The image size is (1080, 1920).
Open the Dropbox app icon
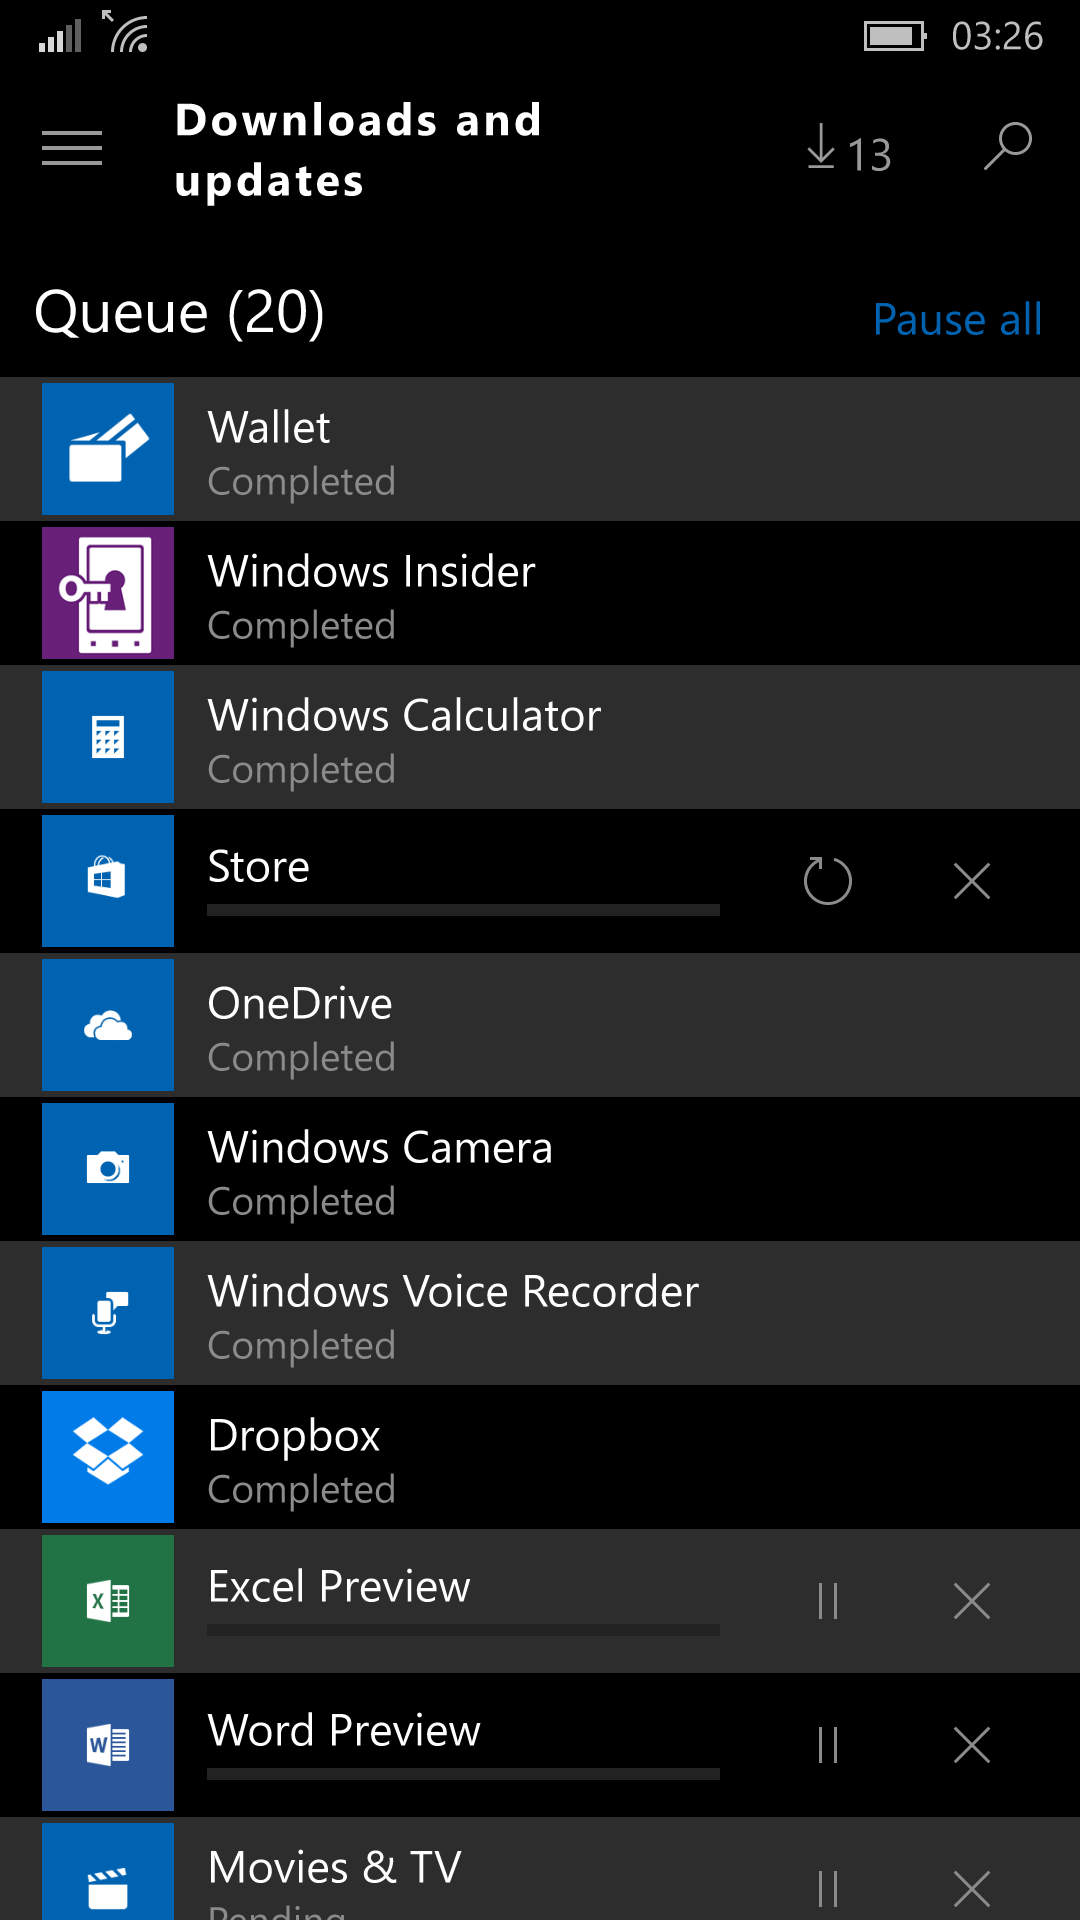point(108,1457)
